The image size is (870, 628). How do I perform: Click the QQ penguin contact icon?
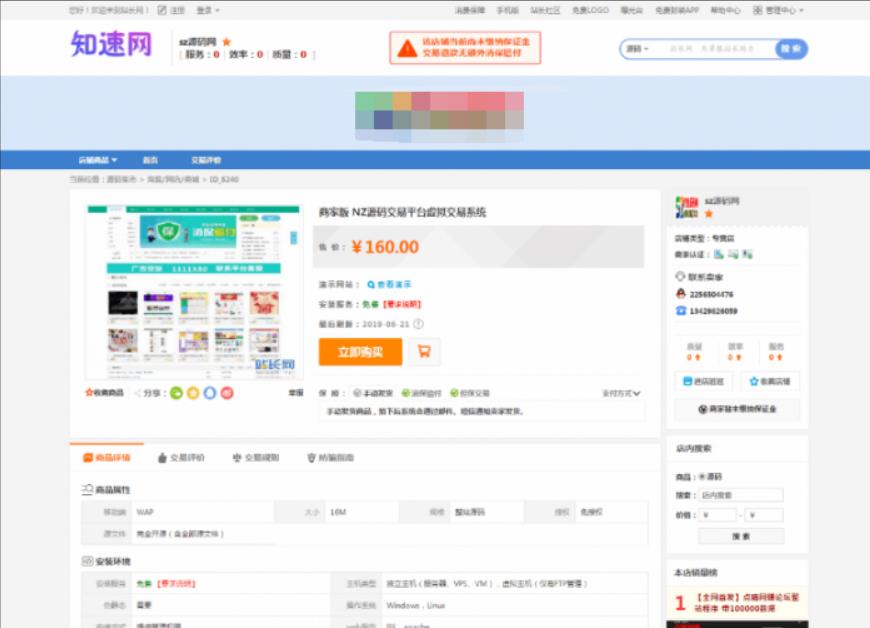tap(681, 294)
